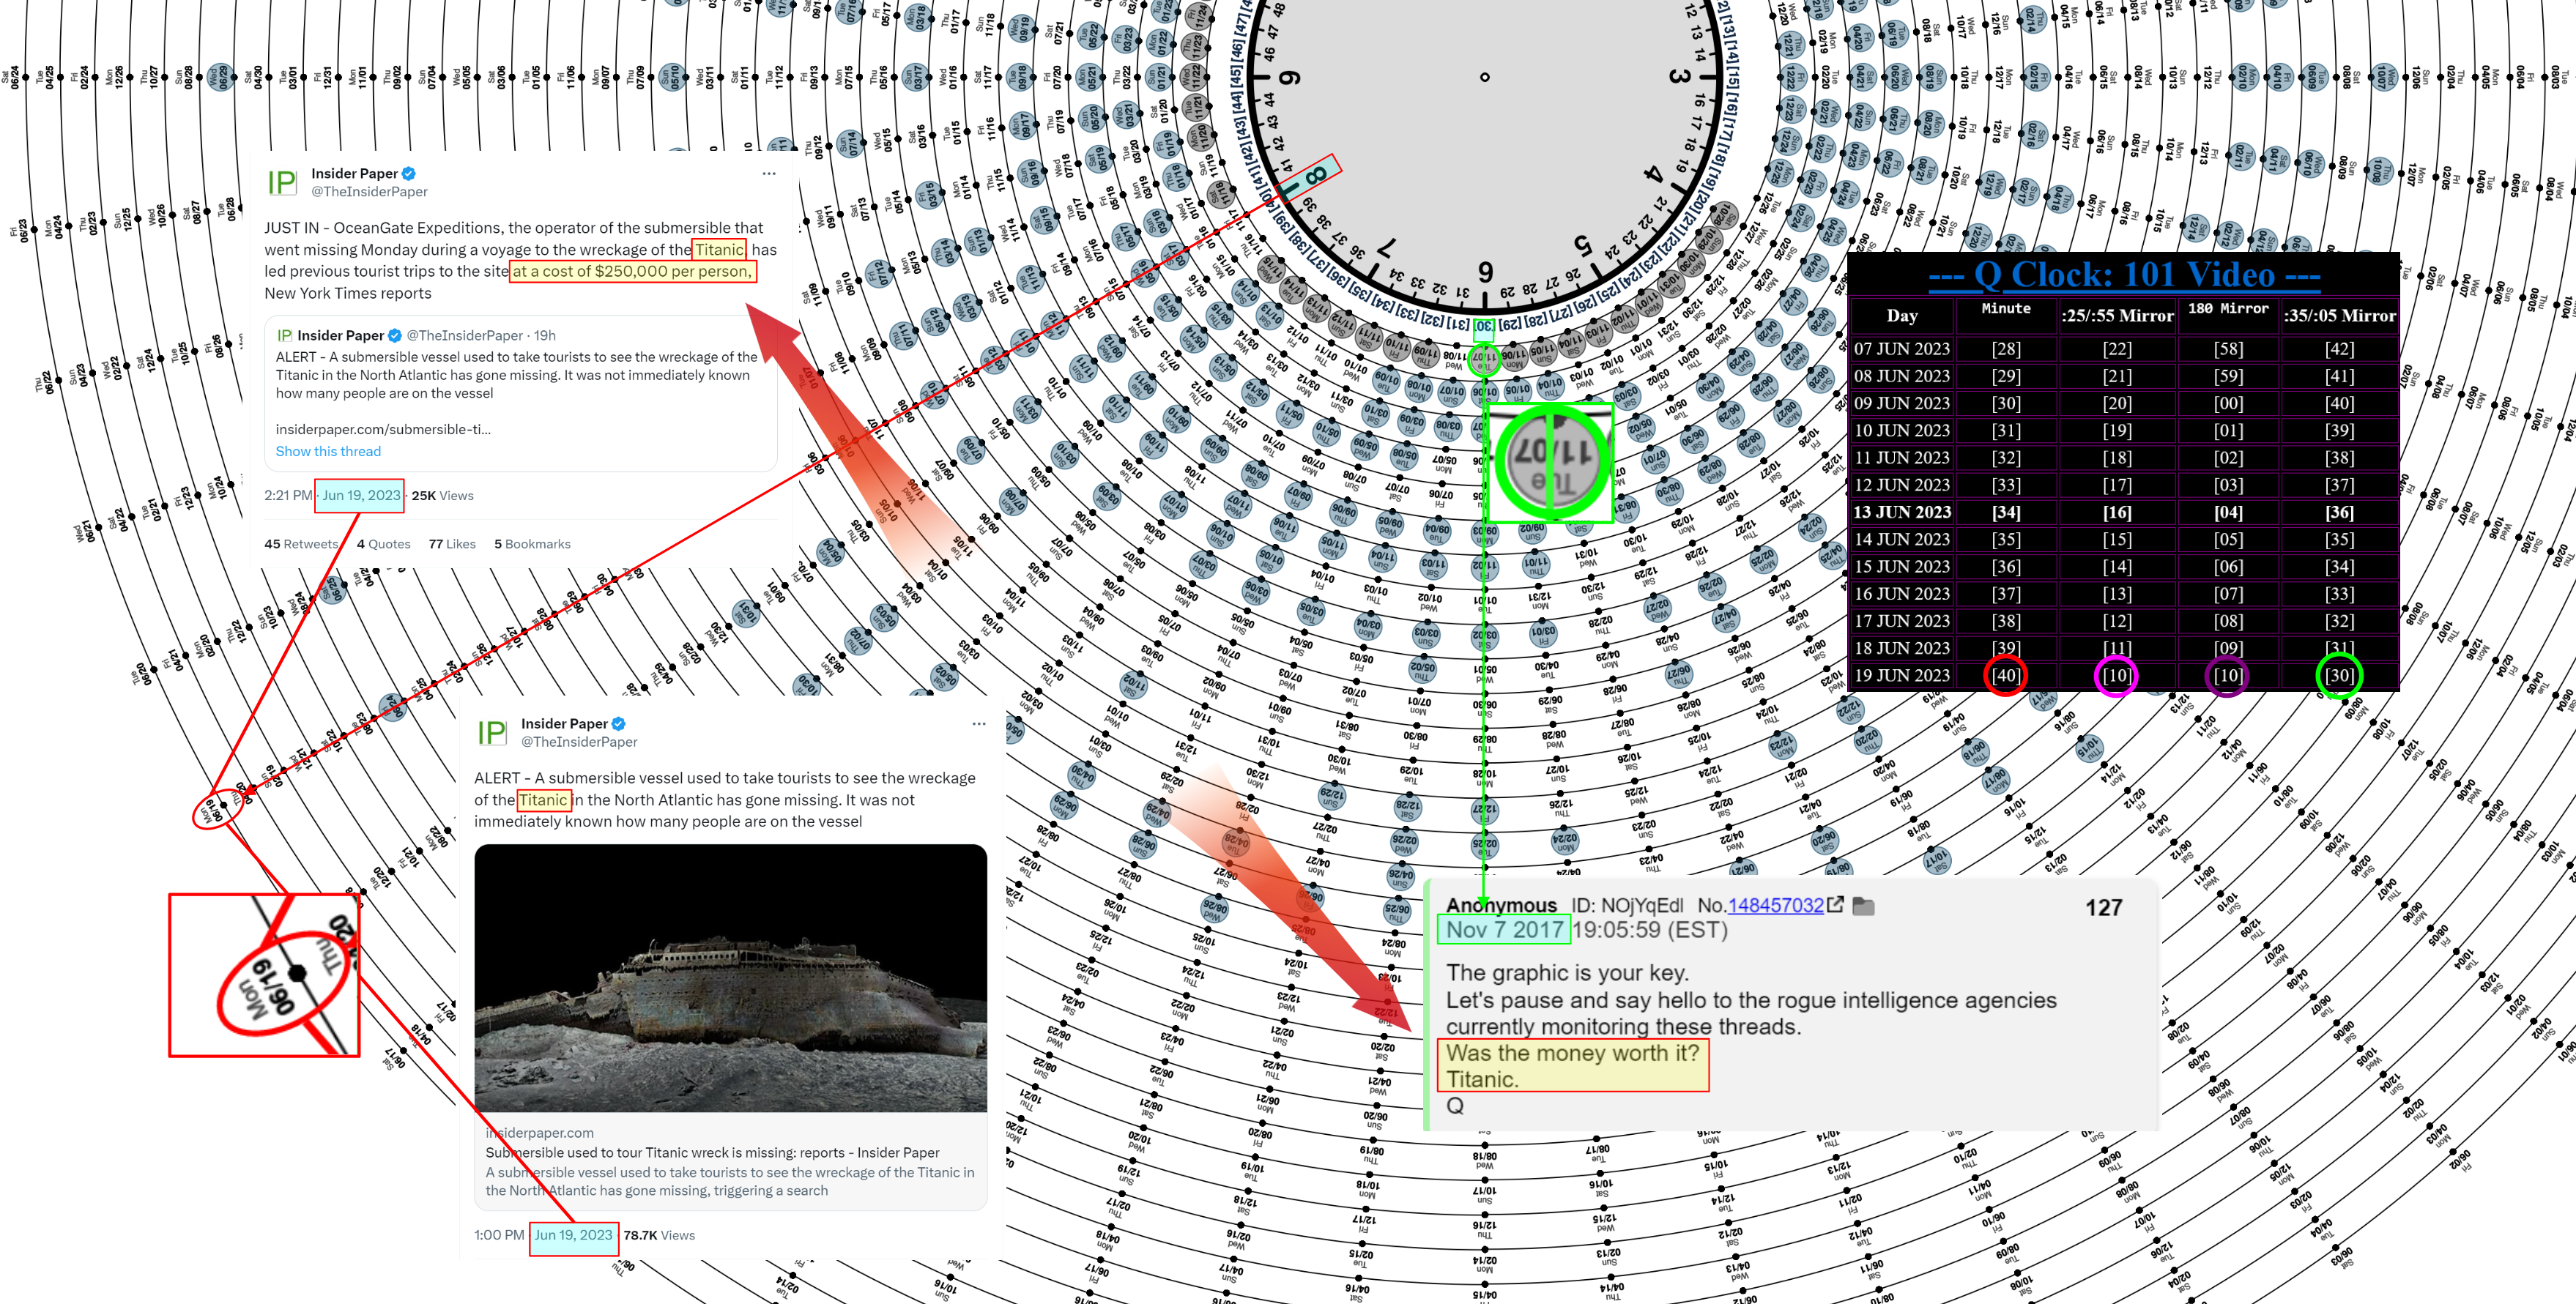View the 5 Bookmarks count

click(532, 544)
